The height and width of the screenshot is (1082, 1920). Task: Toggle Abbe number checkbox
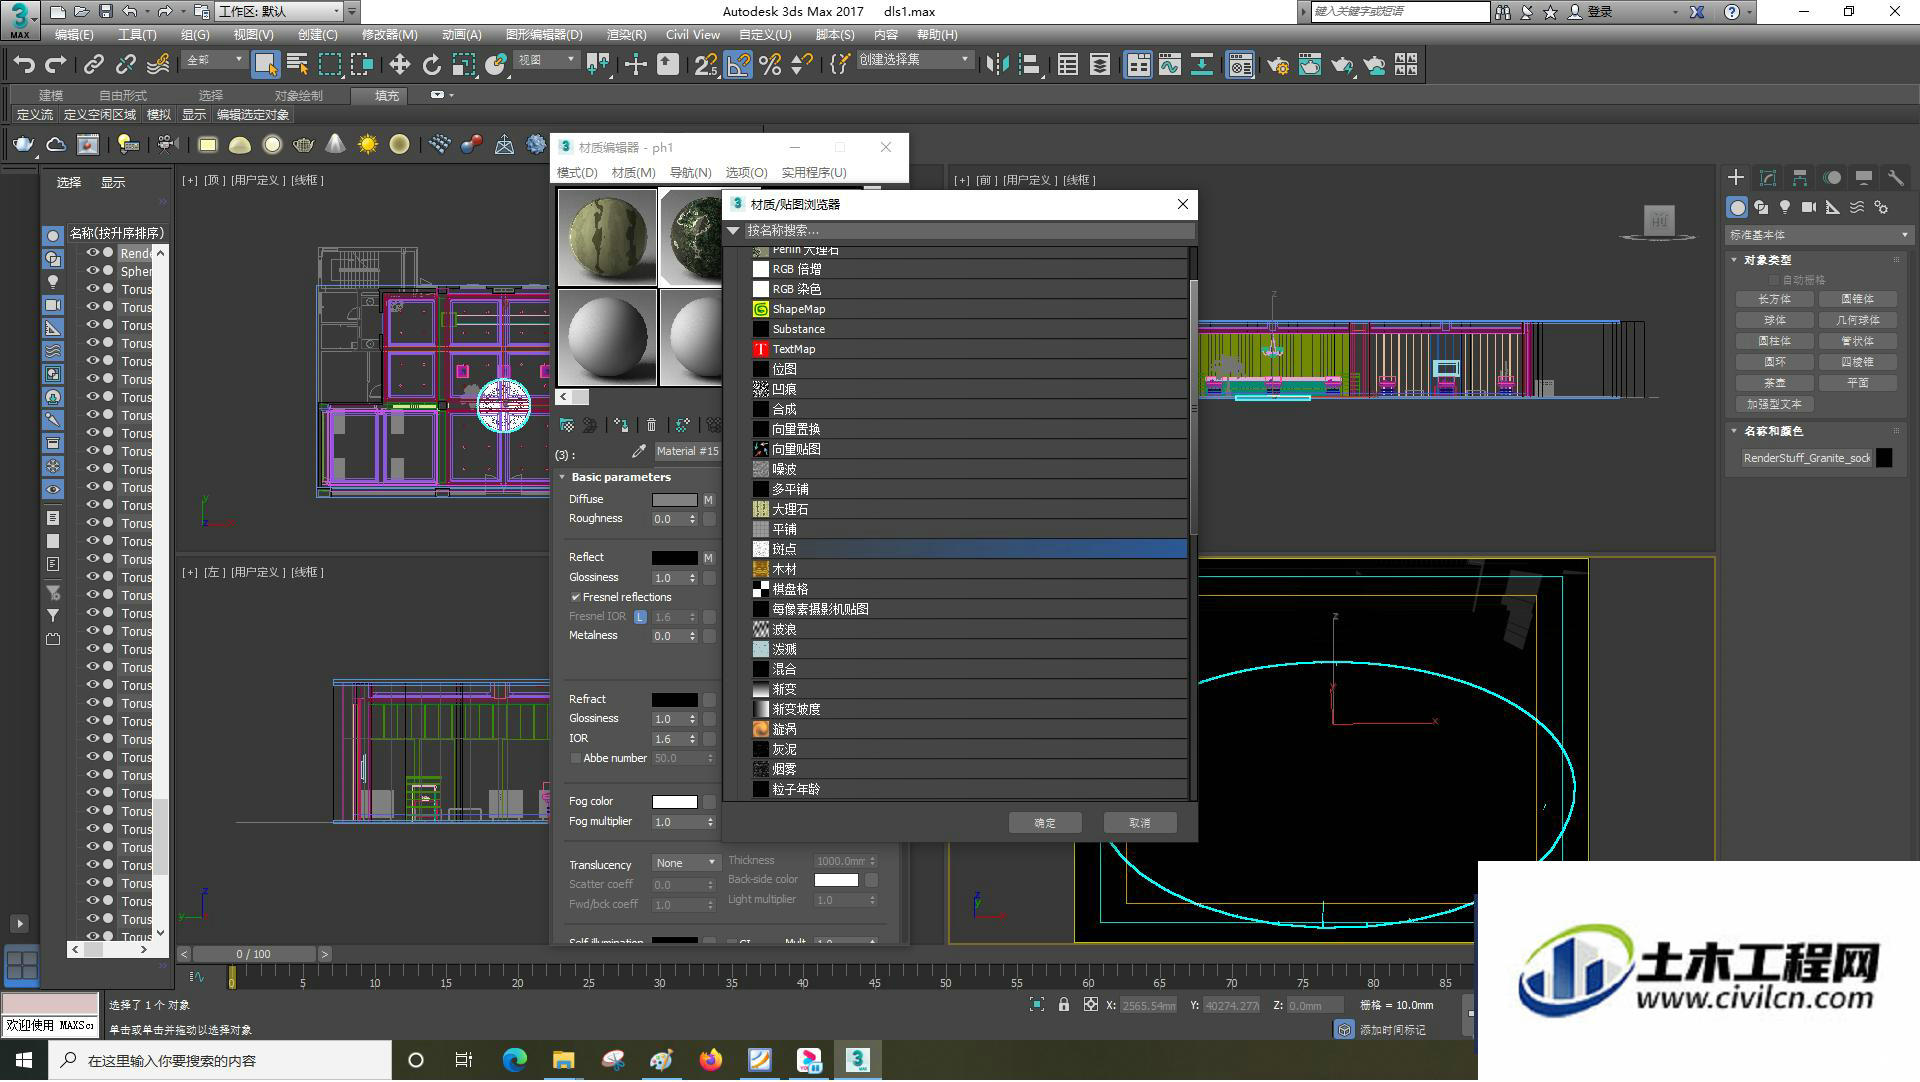point(576,758)
